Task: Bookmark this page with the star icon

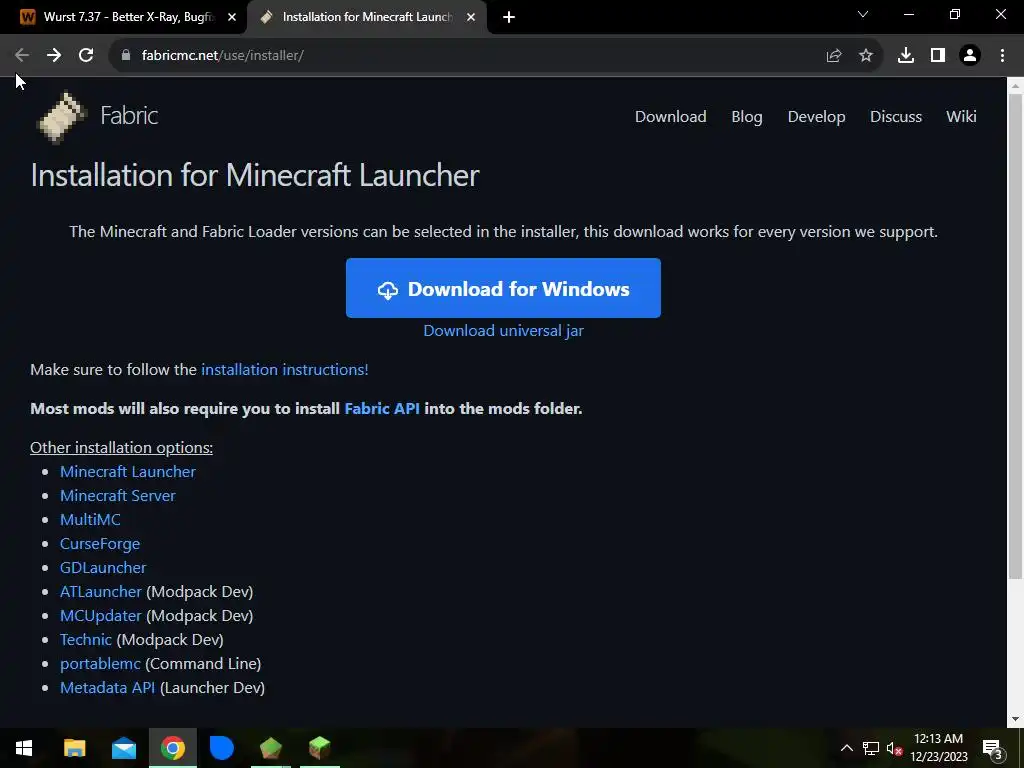Action: point(866,56)
